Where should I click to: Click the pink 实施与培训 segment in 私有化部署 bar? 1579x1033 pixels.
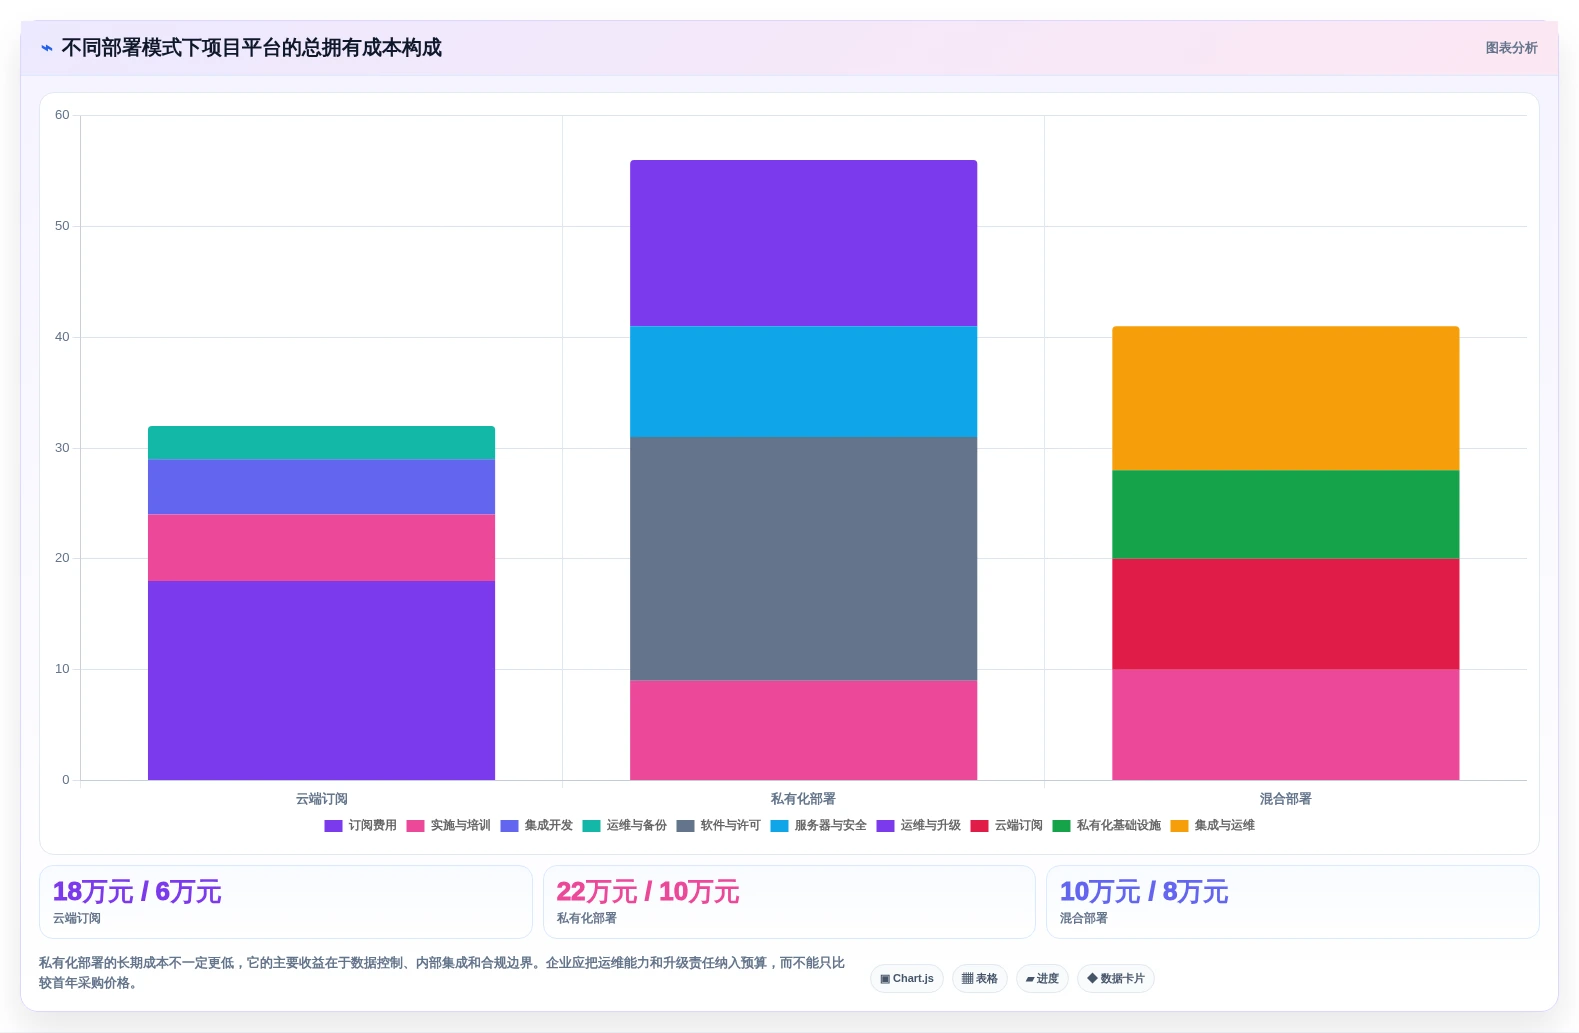coord(803,730)
